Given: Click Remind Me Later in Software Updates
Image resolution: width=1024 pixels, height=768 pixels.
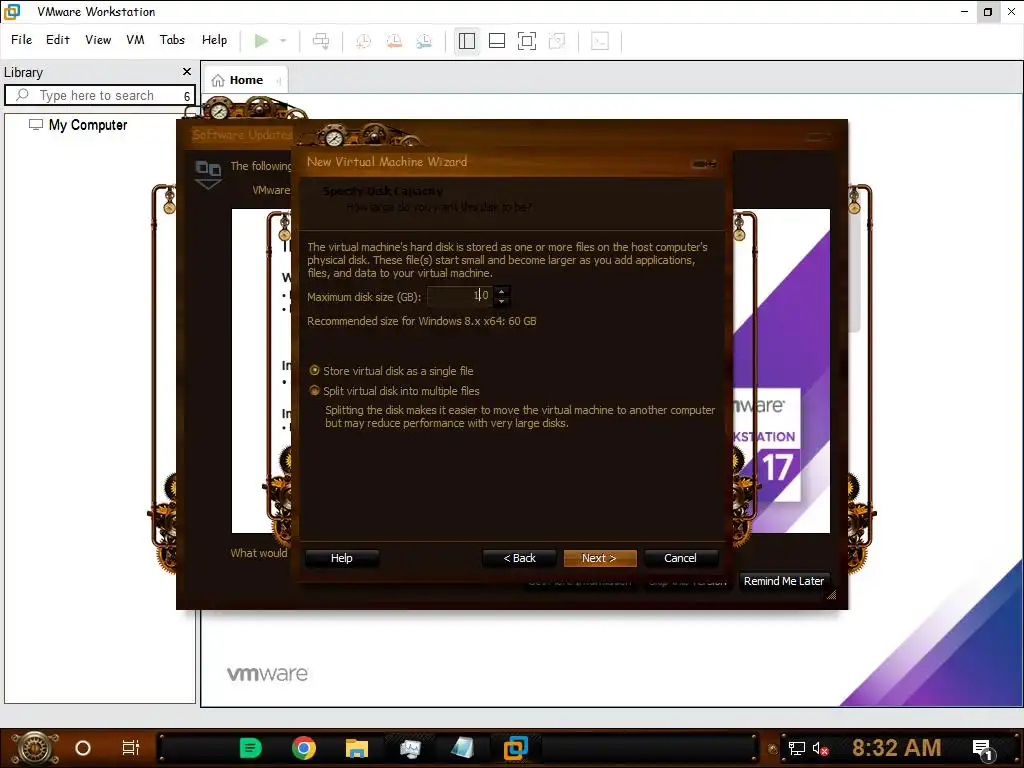Looking at the screenshot, I should point(784,581).
